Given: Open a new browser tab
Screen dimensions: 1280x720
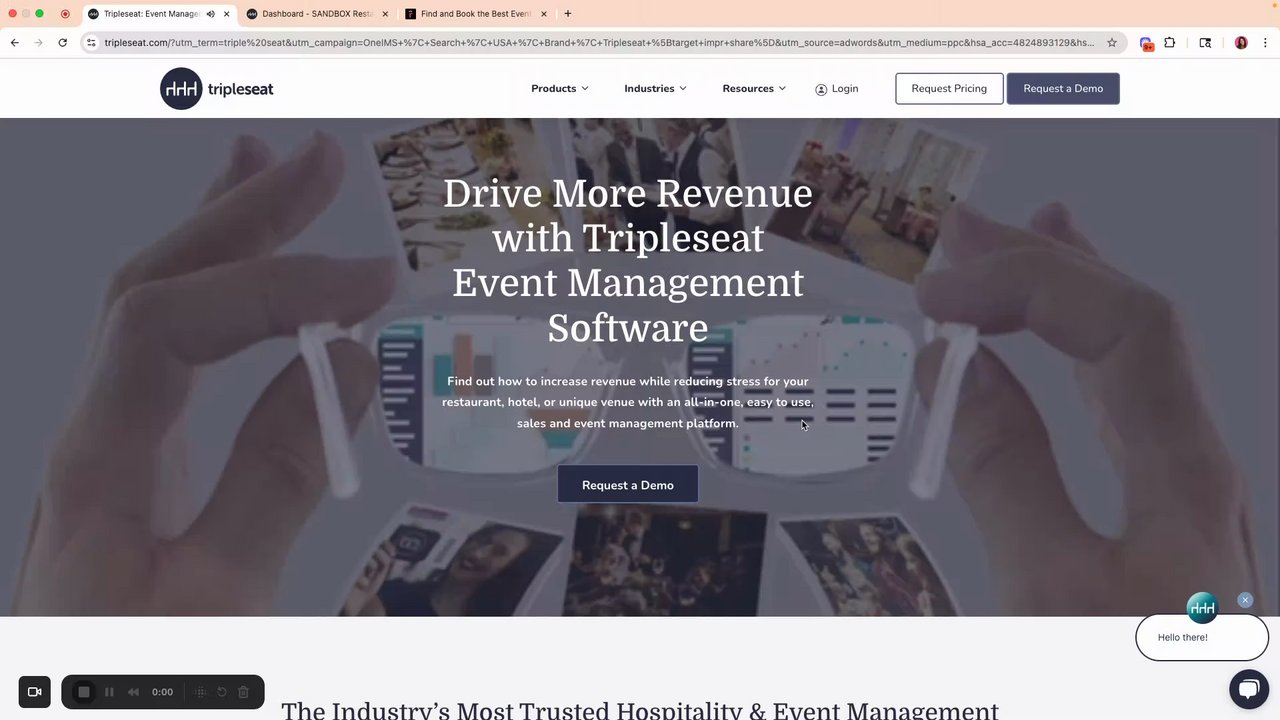Looking at the screenshot, I should point(568,14).
